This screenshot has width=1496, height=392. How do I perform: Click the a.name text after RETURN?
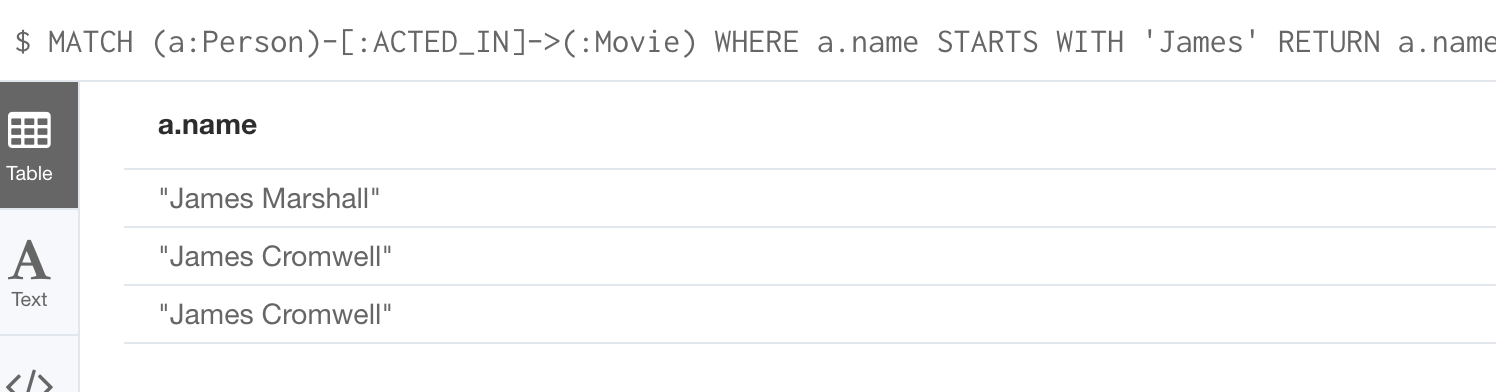(1447, 42)
